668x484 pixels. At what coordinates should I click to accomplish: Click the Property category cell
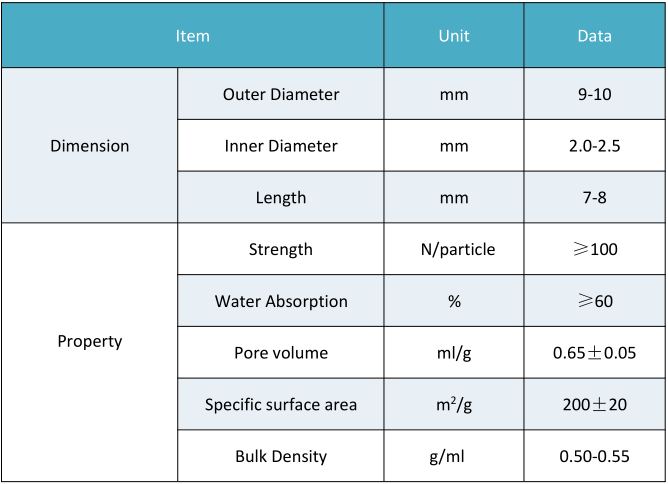89,352
